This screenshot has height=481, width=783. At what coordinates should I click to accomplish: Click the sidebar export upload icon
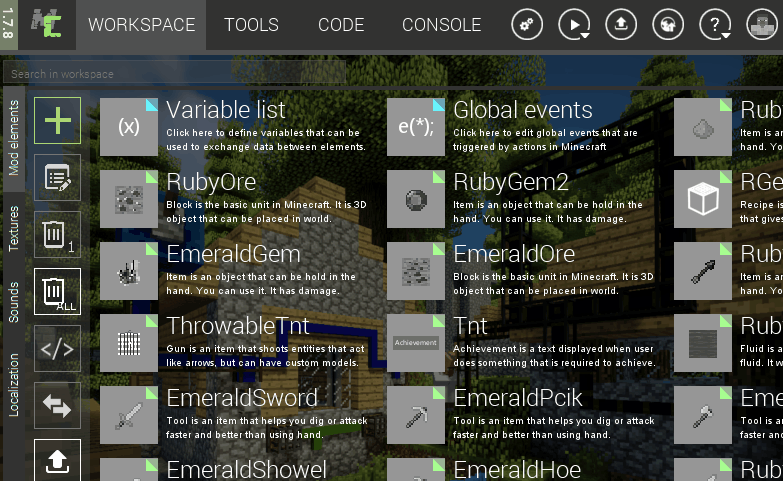(x=57, y=462)
